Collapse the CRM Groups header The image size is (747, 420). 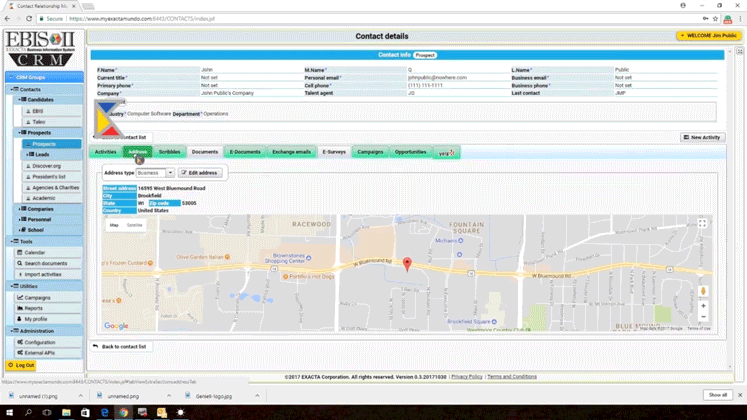pos(44,77)
